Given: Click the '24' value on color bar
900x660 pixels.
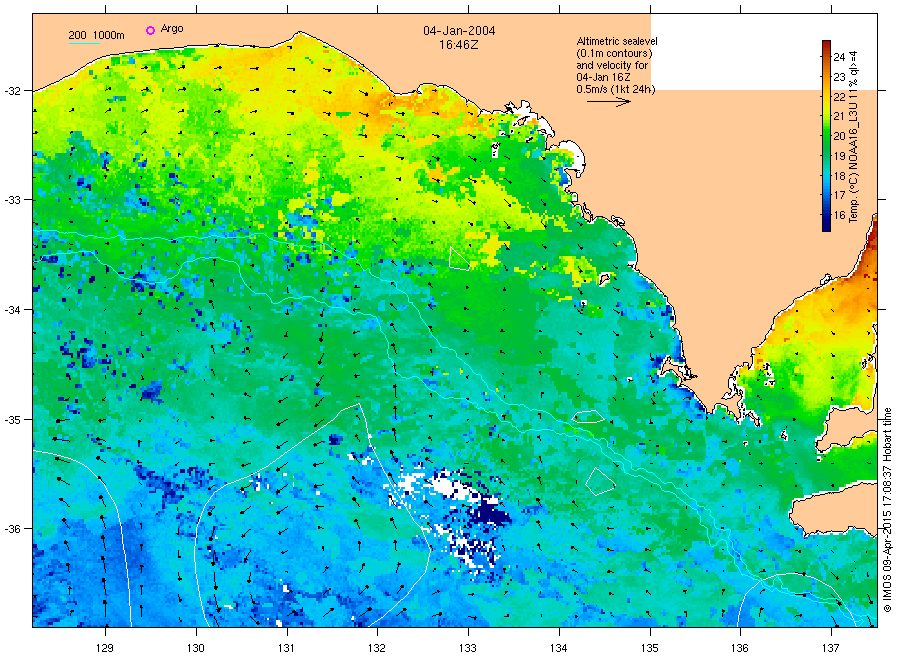Looking at the screenshot, I should pyautogui.click(x=839, y=57).
